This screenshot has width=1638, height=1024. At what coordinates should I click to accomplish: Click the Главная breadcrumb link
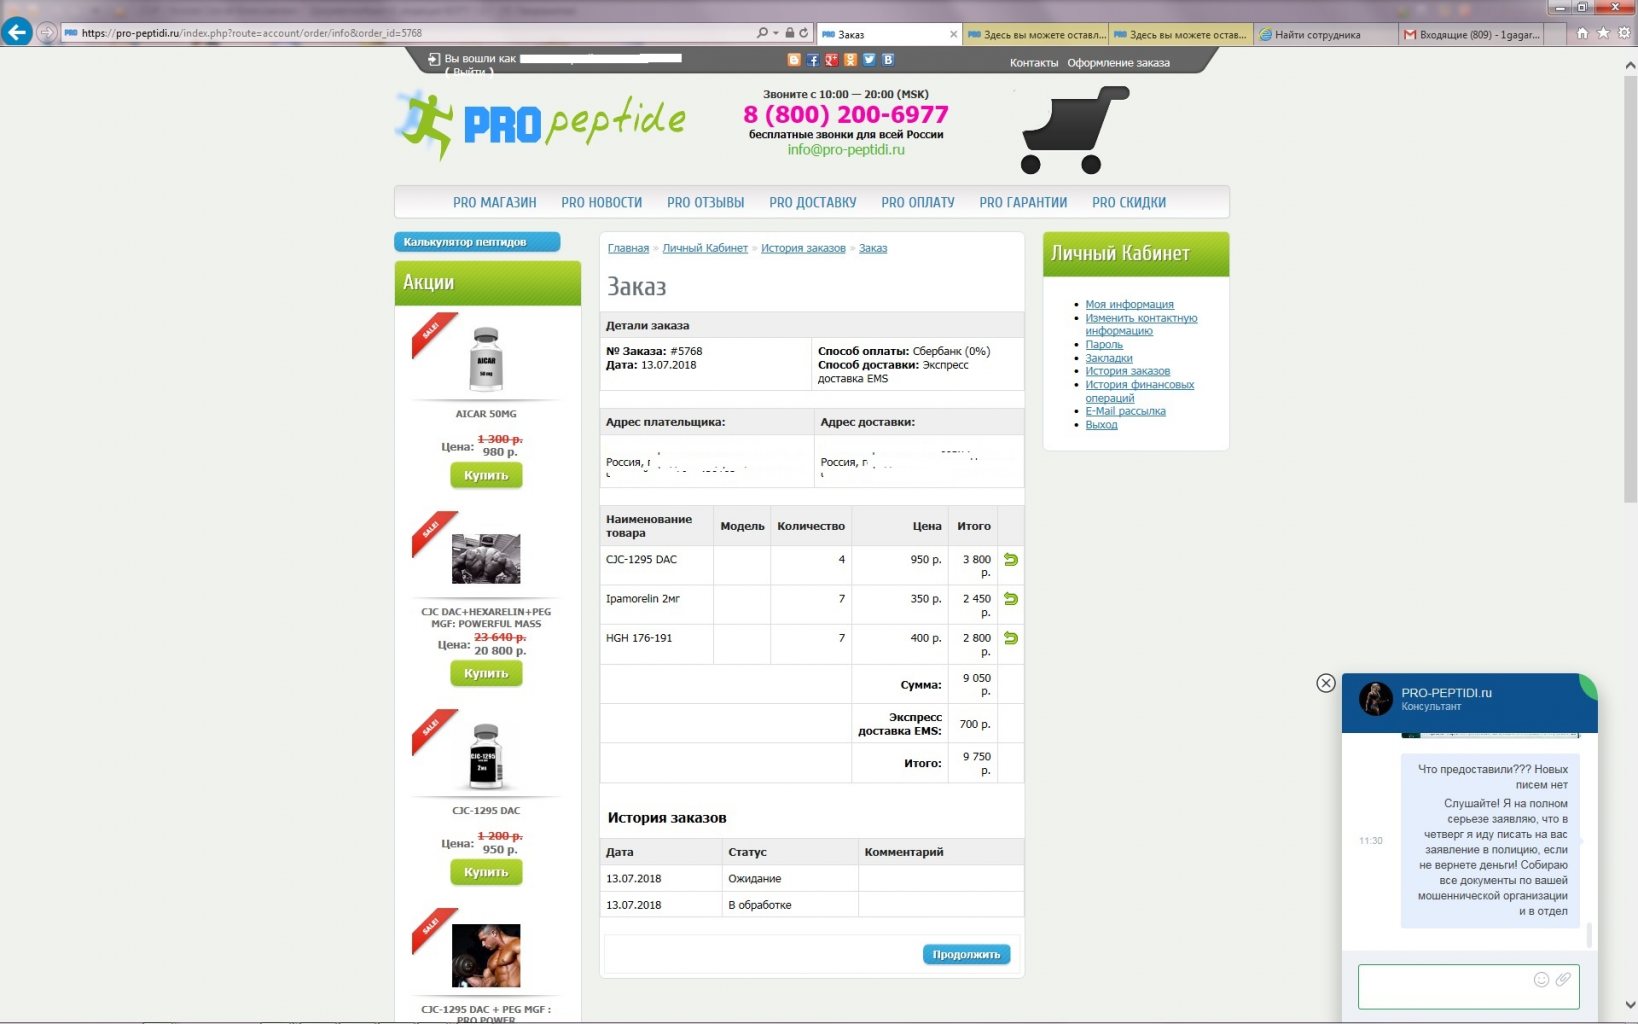tap(628, 248)
